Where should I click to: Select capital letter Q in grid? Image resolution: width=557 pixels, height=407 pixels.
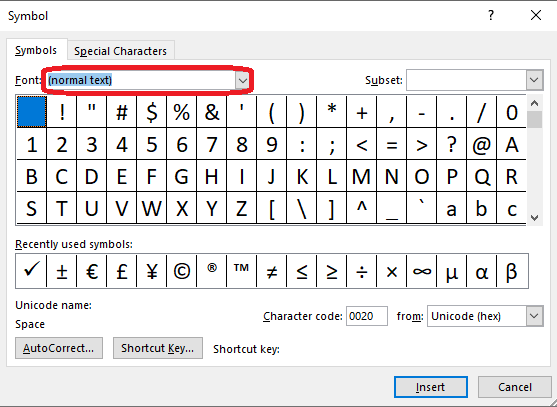(481, 176)
